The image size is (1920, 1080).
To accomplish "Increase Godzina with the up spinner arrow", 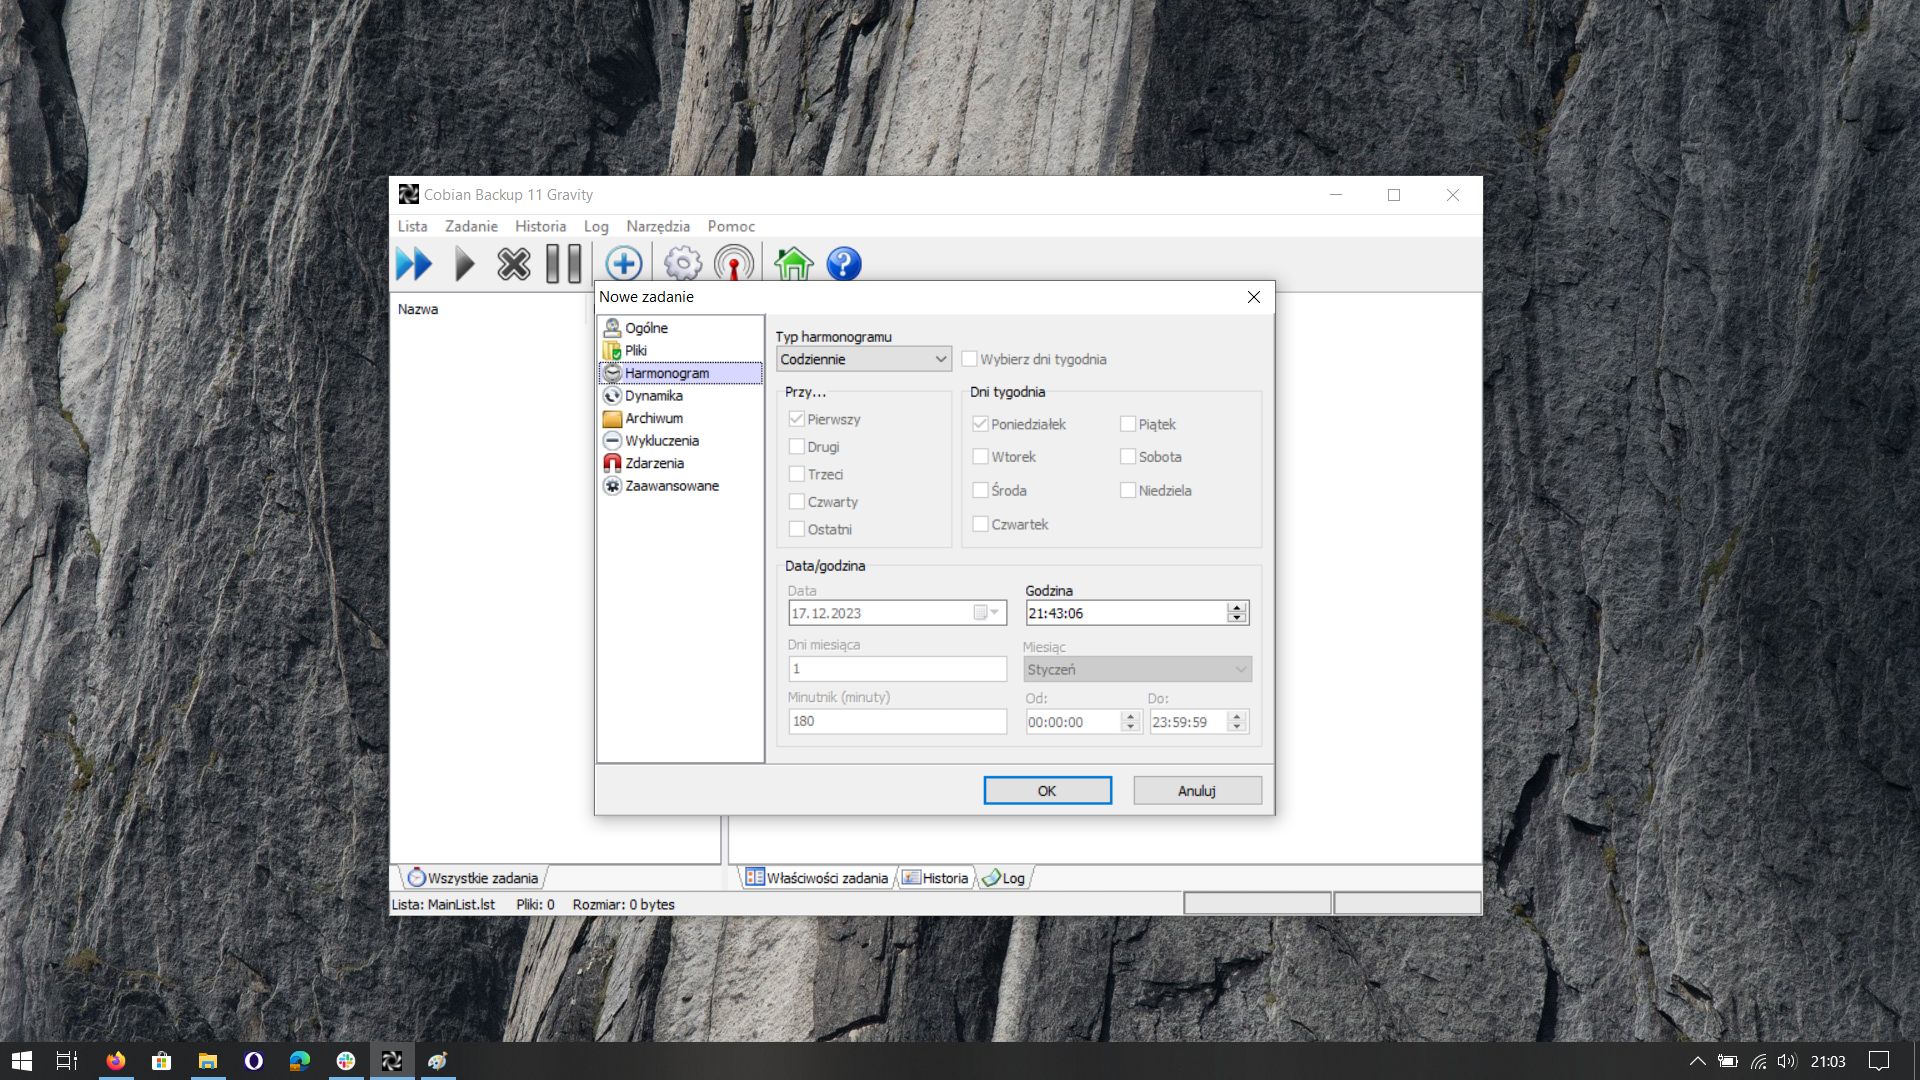I will pyautogui.click(x=1237, y=607).
